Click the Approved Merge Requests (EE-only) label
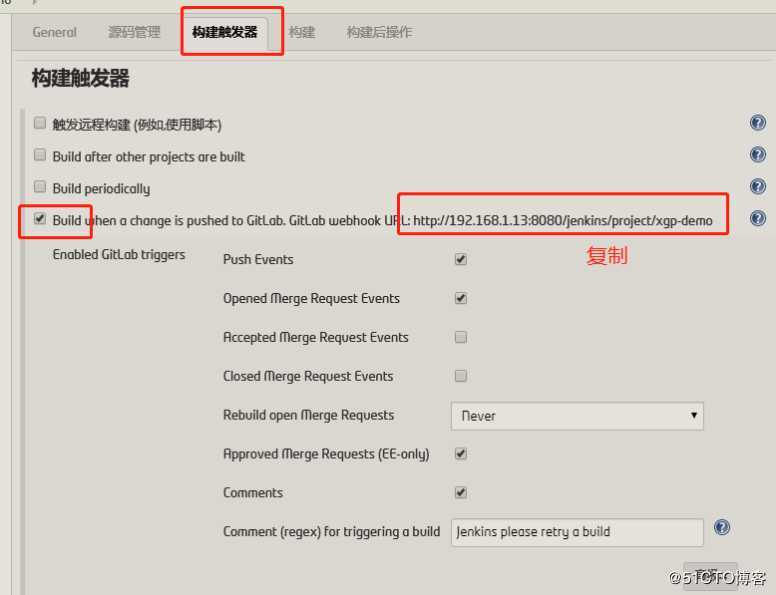 [326, 454]
